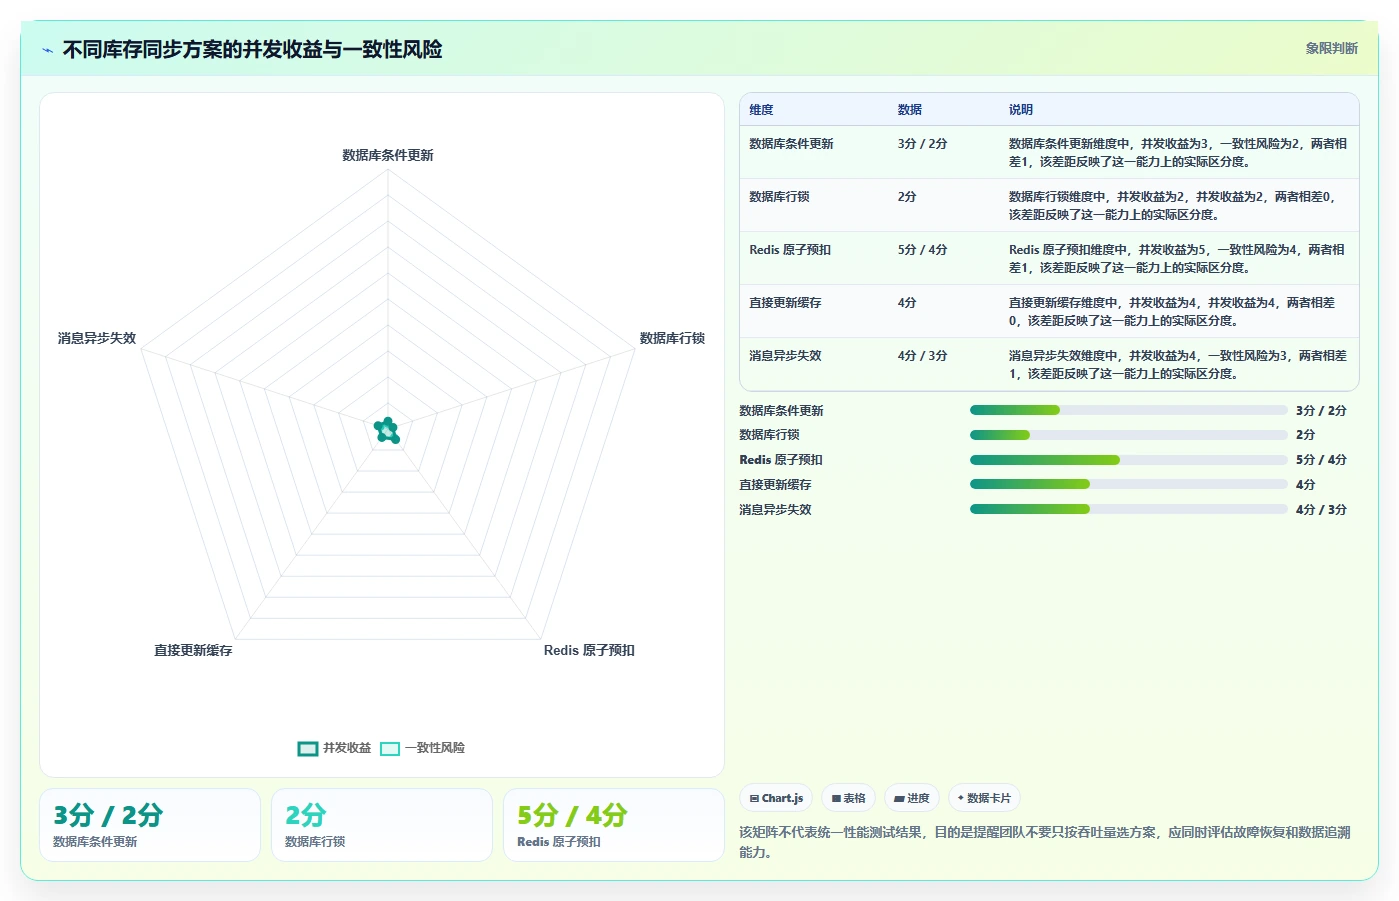Click the 4分 value after the 直接更新缓存 bar

coord(1305,485)
